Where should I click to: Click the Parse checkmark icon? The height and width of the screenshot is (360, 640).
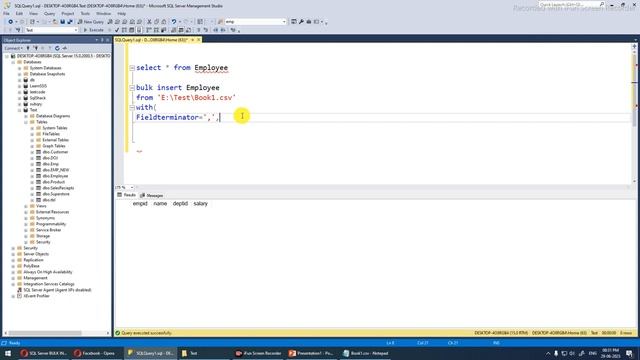(117, 30)
